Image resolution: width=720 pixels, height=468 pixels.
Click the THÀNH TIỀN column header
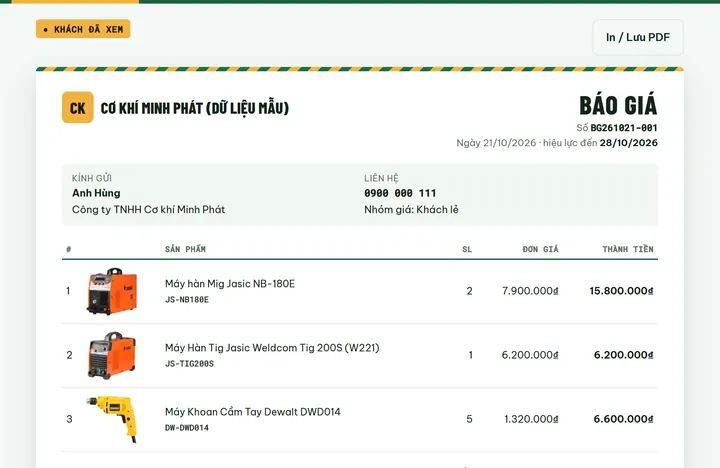628,249
